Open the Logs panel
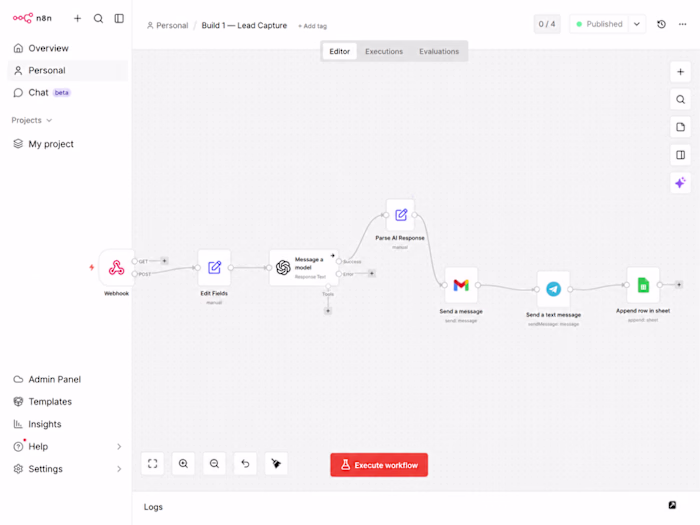 (153, 507)
